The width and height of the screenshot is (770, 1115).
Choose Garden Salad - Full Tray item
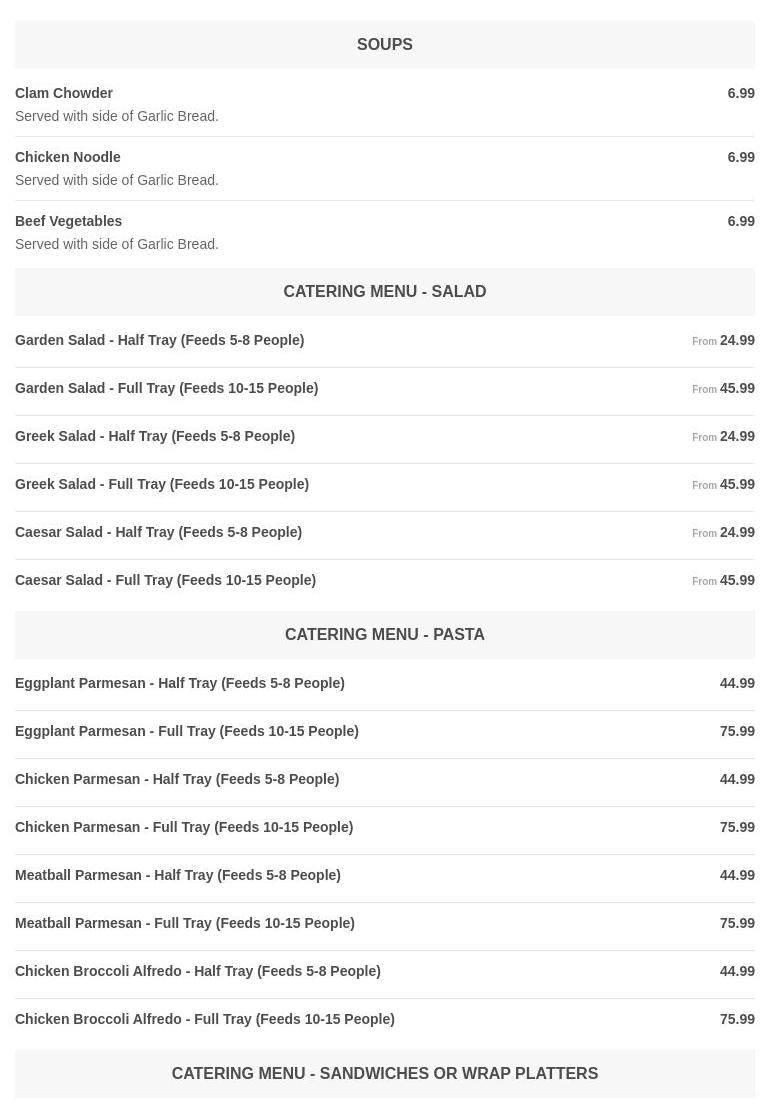click(167, 388)
